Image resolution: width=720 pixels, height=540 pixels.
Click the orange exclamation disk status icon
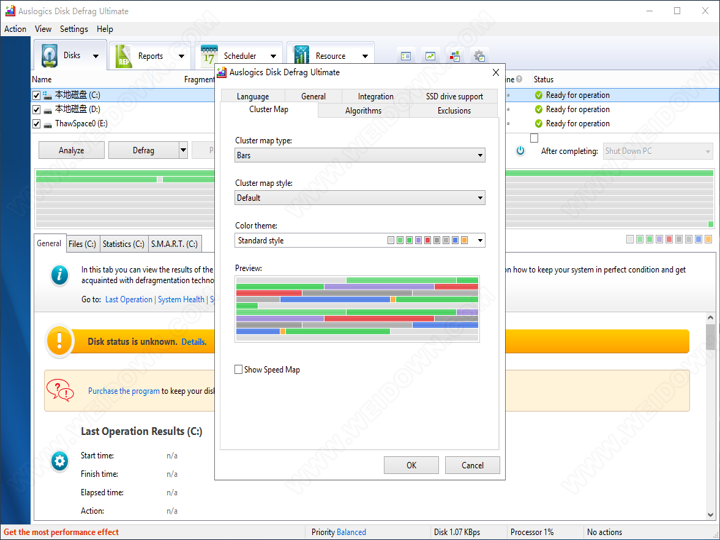coord(59,341)
